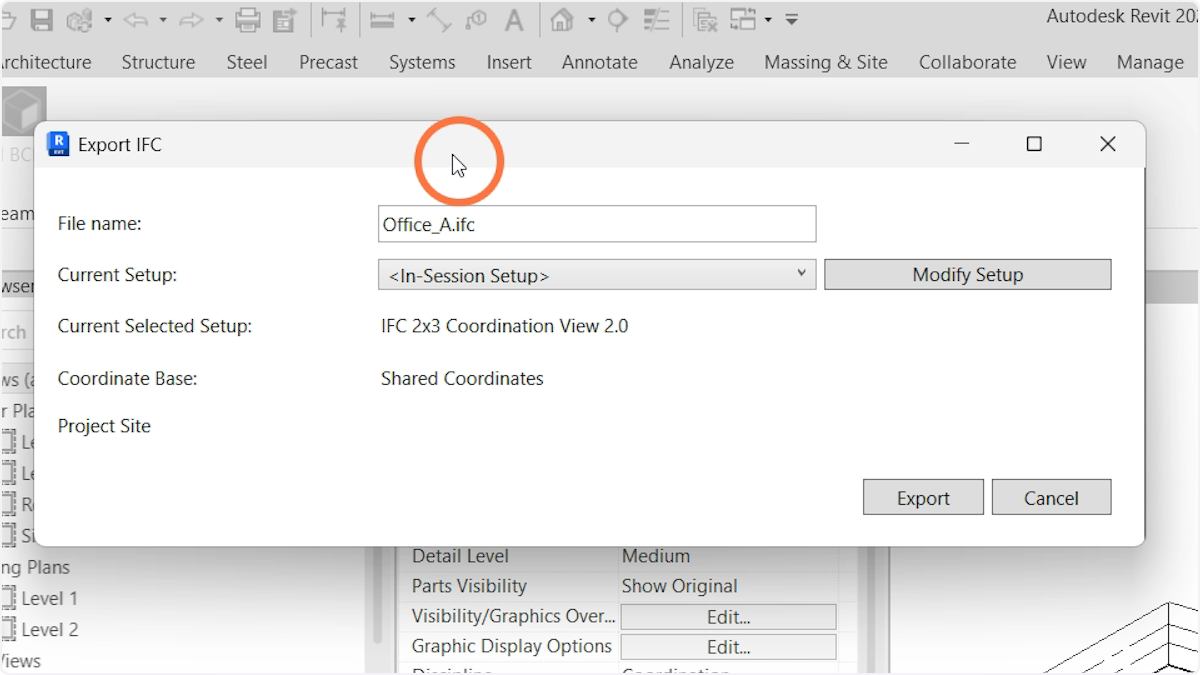Click the Thin Lines icon
Screen dimensions: 1200x675
656,19
